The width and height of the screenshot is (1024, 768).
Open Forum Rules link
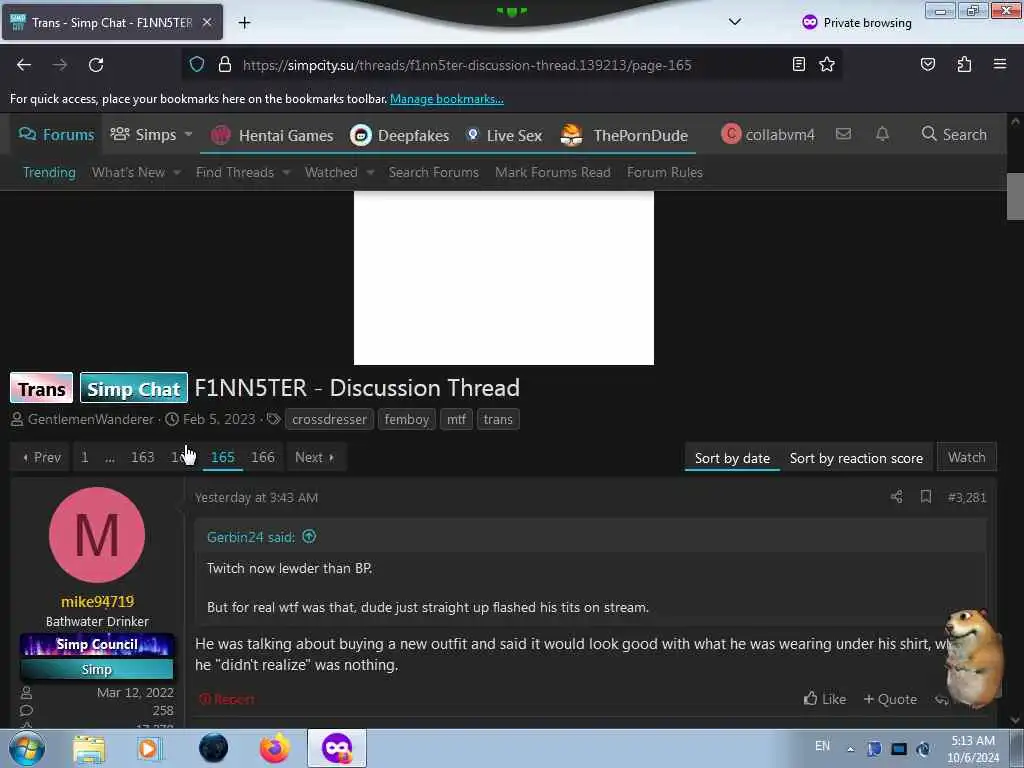pyautogui.click(x=665, y=172)
